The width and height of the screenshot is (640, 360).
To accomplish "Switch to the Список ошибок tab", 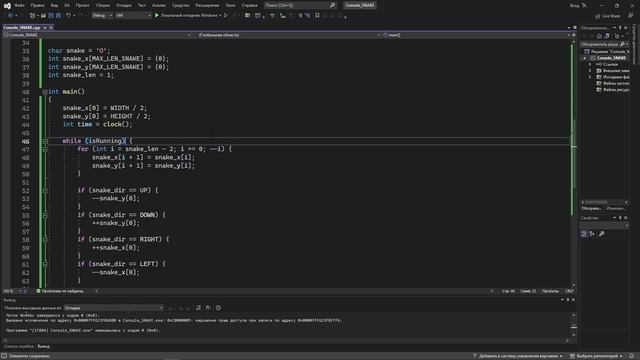I will 19,347.
